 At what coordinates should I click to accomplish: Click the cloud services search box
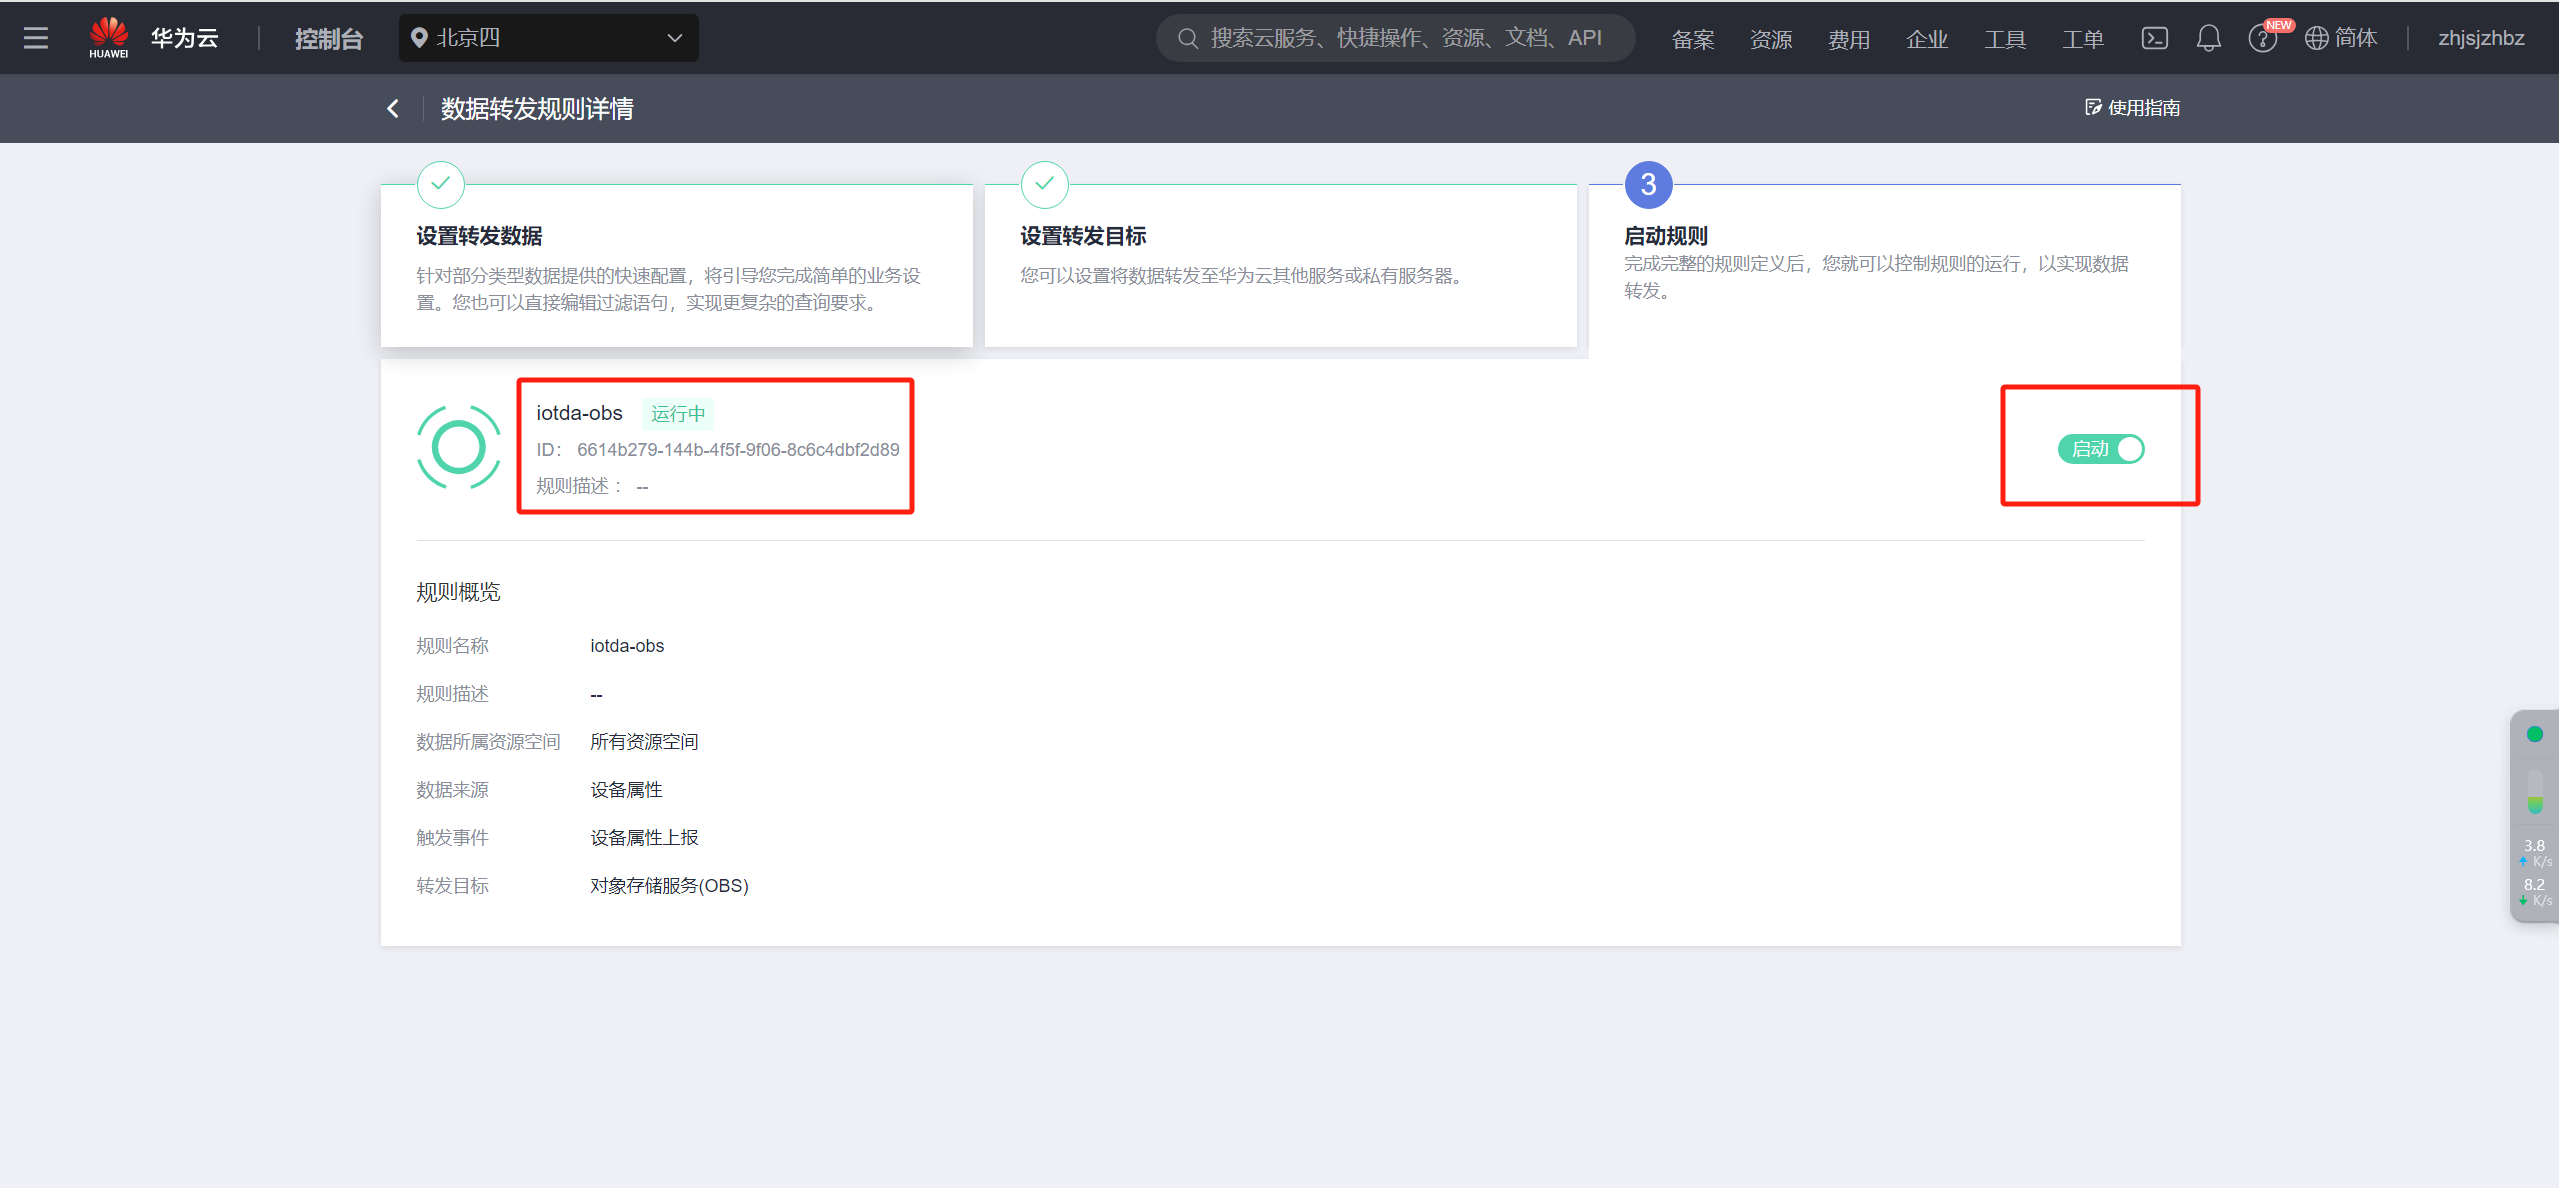[1395, 38]
